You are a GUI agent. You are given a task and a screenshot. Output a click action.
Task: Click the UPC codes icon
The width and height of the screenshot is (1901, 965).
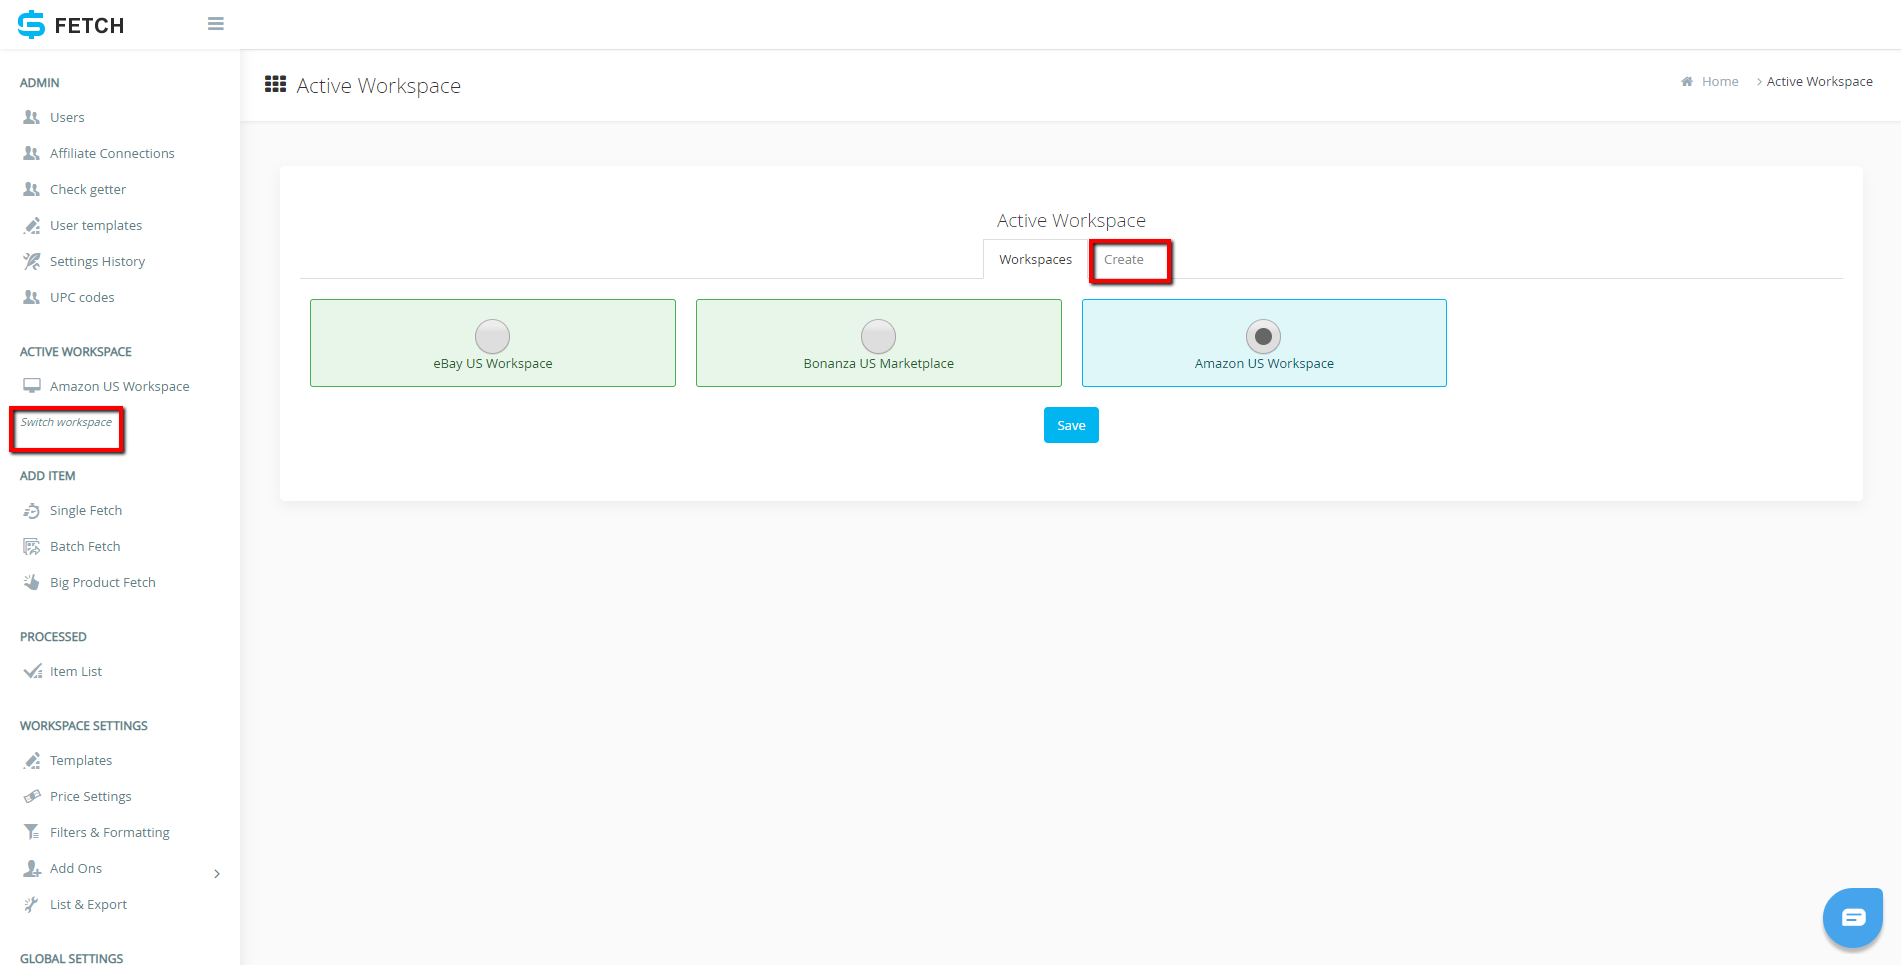pos(32,297)
